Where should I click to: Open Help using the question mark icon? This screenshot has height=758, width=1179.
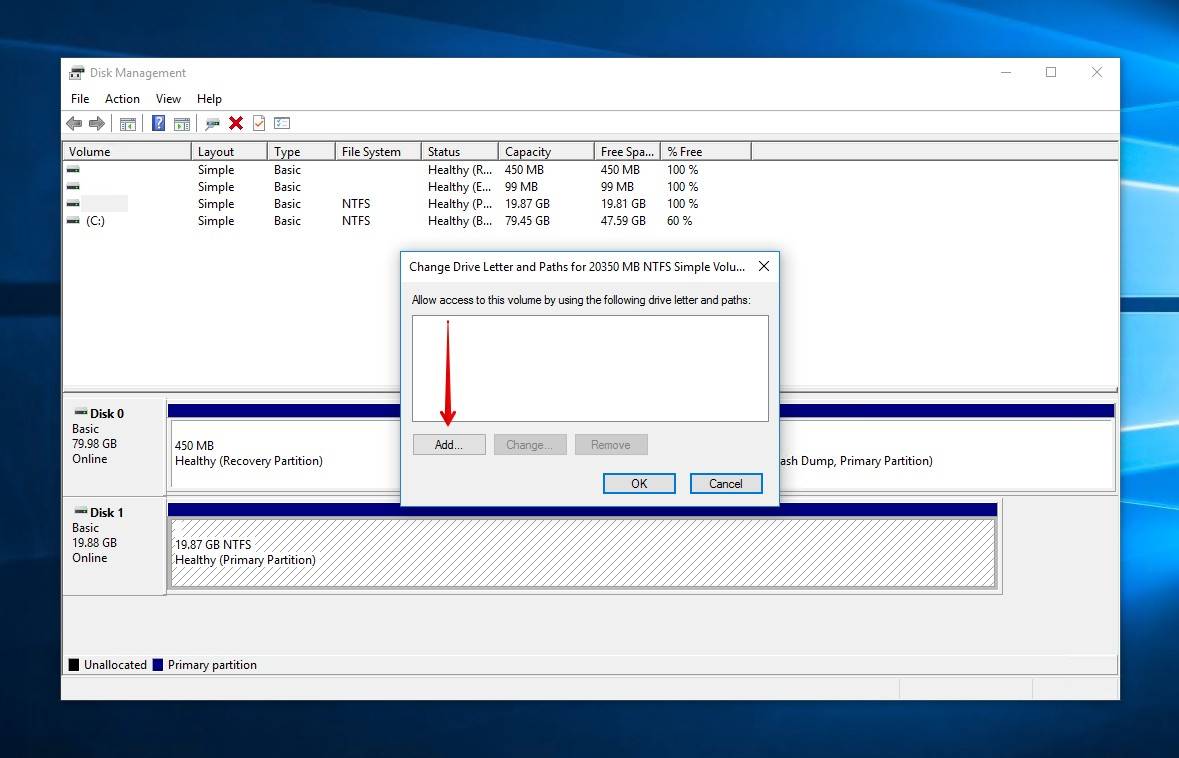point(158,122)
